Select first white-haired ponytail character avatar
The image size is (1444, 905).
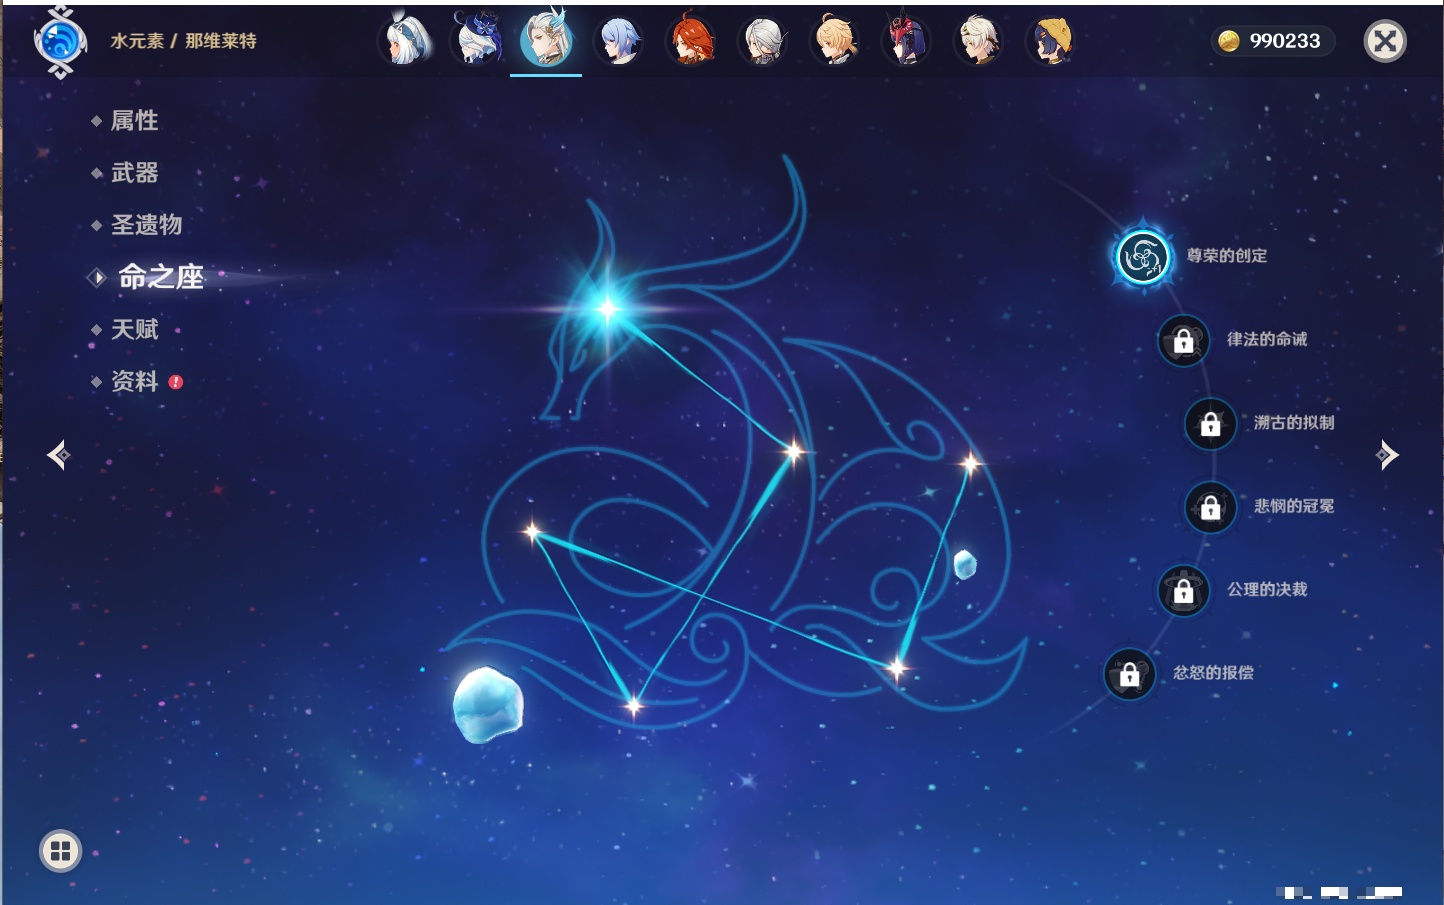[x=405, y=41]
